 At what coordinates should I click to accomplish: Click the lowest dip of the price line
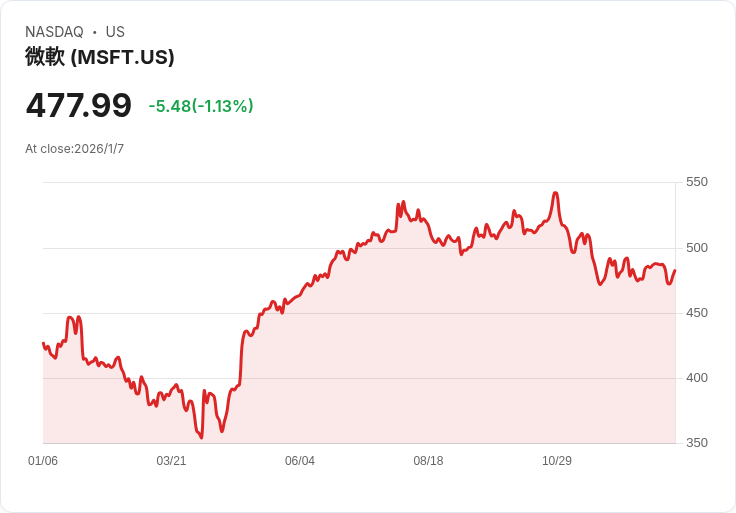(x=201, y=437)
